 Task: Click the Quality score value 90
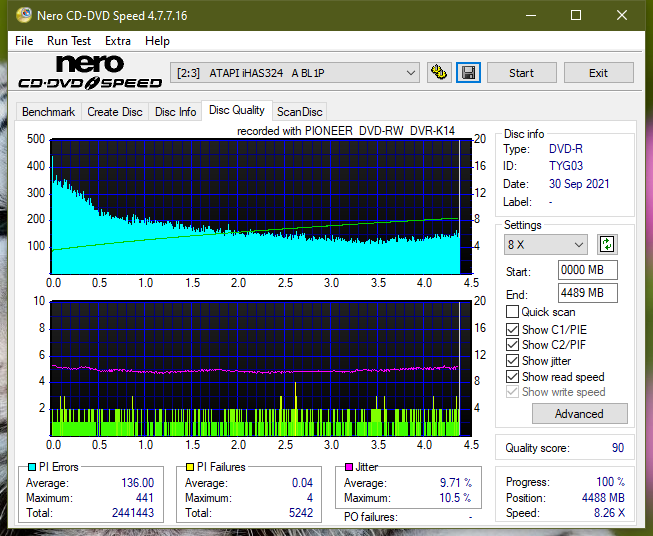[x=618, y=448]
